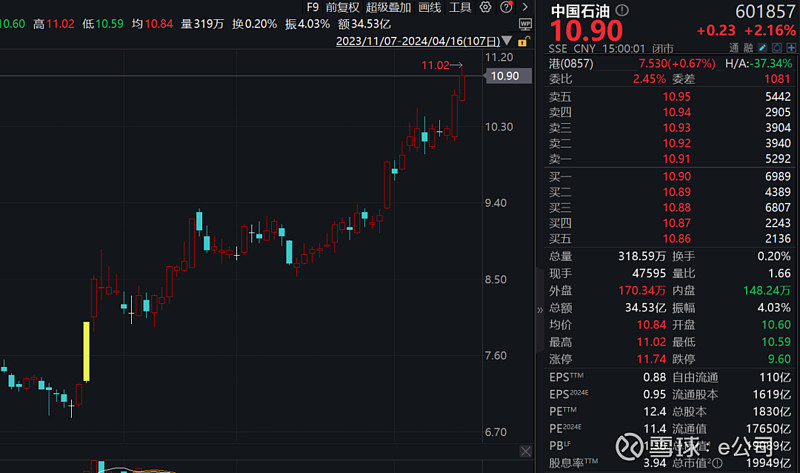Click the 委差 value 1081
This screenshot has width=800, height=473.
(778, 79)
